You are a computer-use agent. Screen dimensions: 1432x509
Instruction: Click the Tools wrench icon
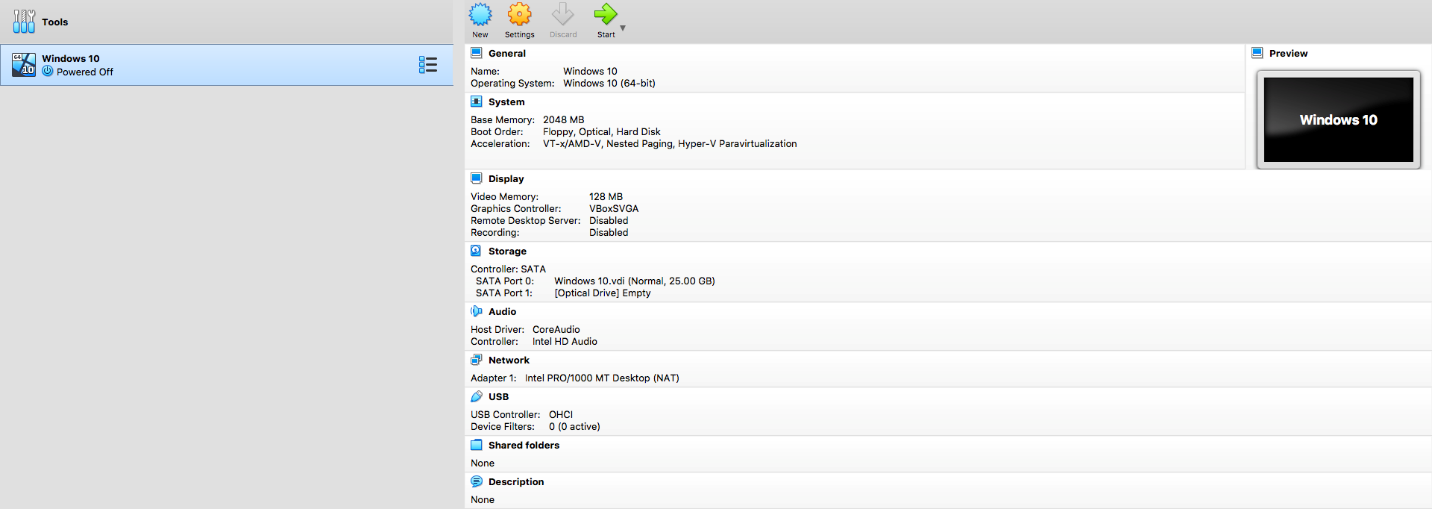24,21
